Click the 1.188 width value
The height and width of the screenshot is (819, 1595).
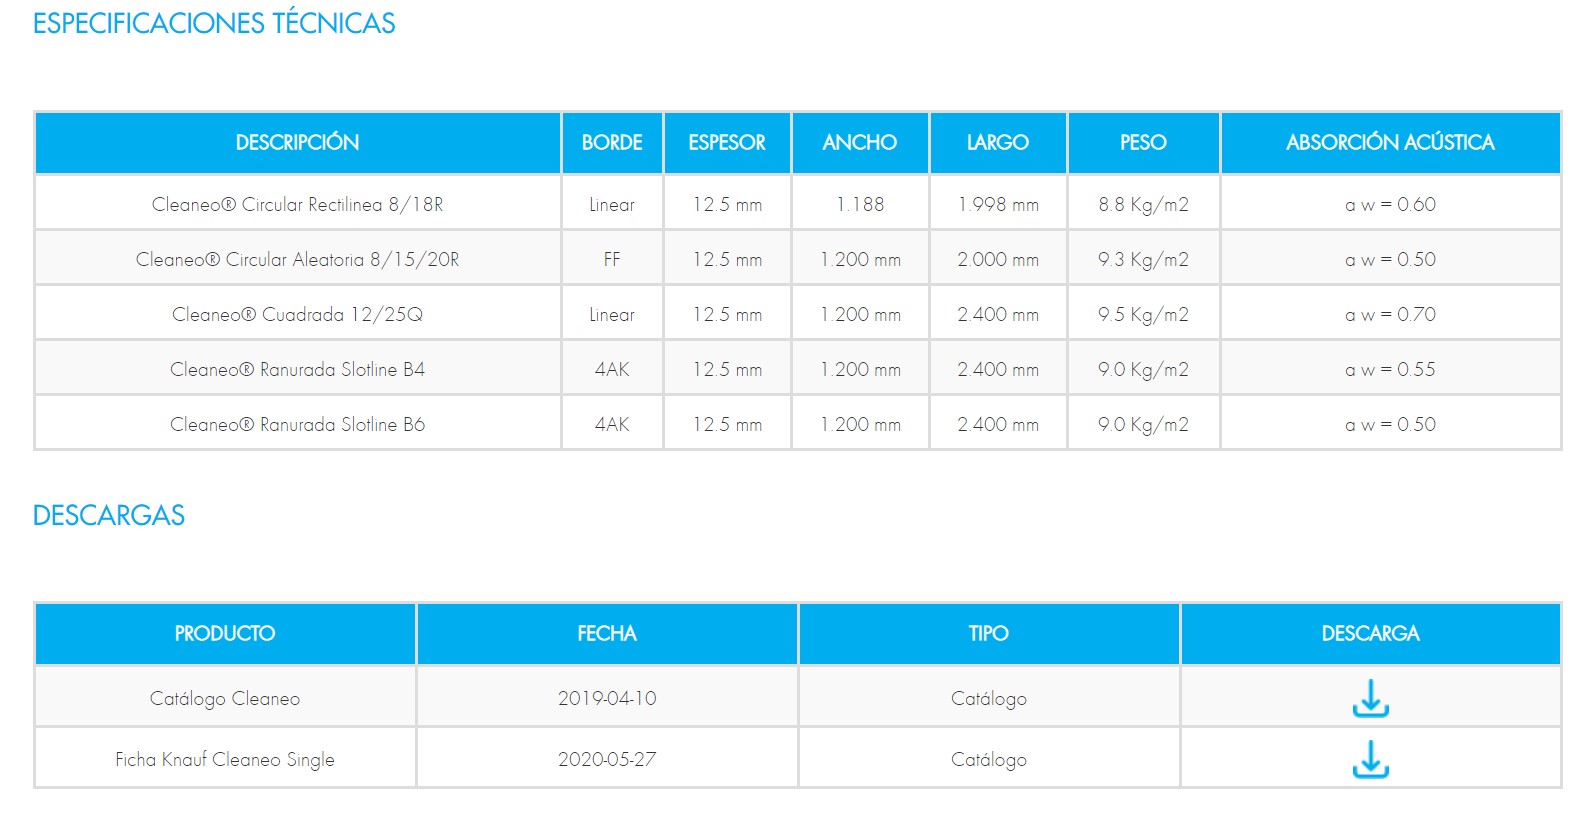(860, 204)
